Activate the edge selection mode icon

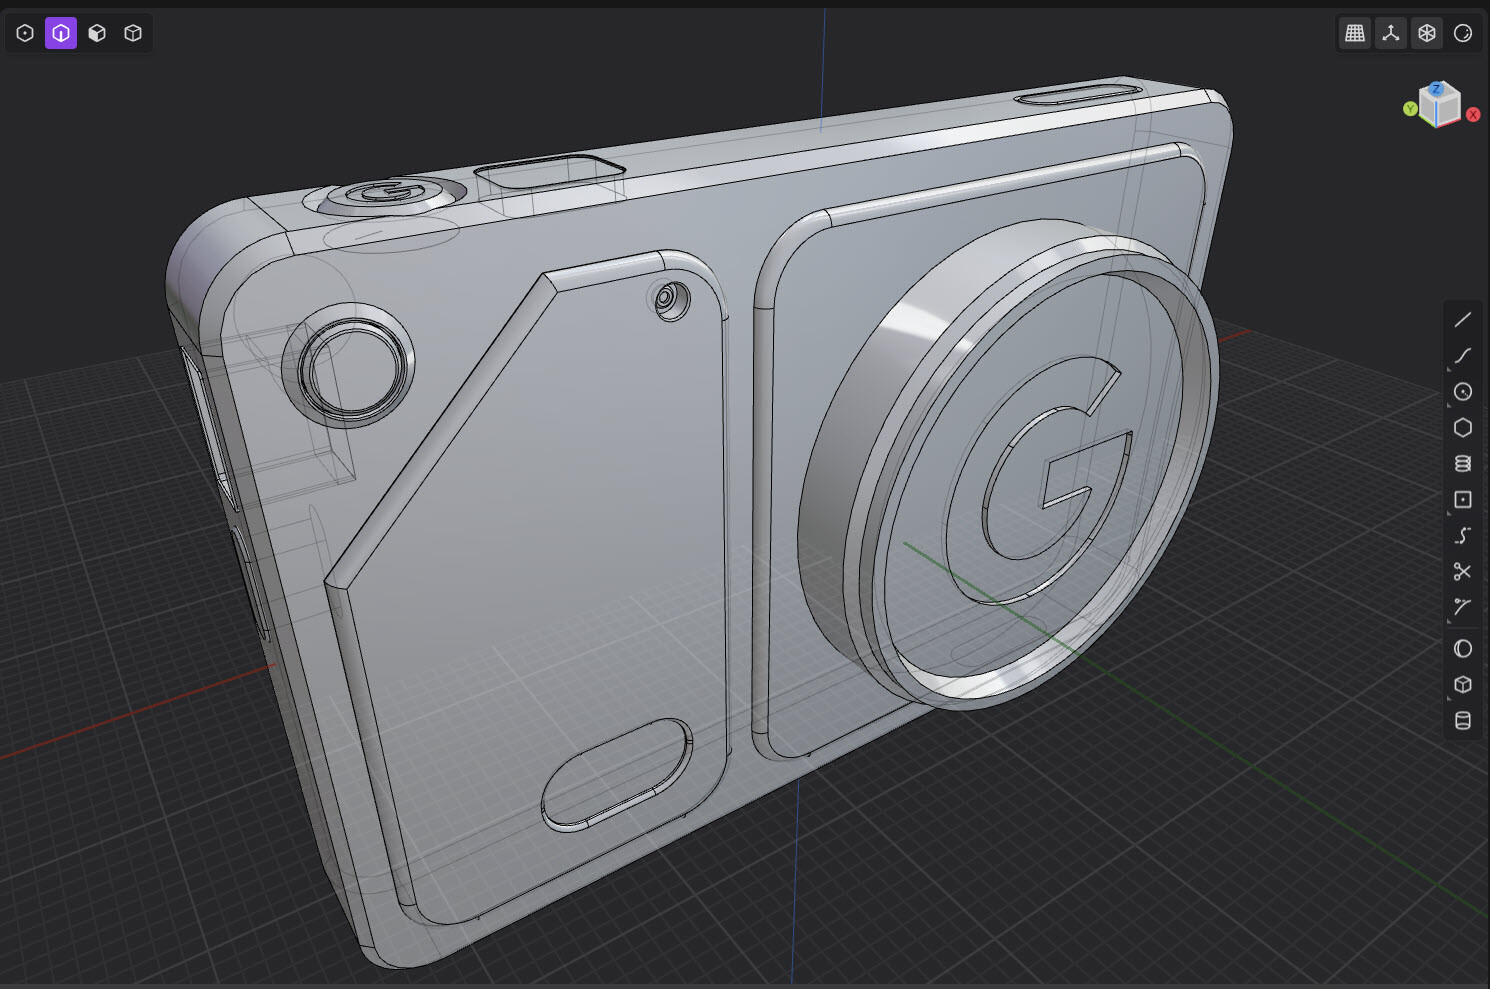[60, 33]
